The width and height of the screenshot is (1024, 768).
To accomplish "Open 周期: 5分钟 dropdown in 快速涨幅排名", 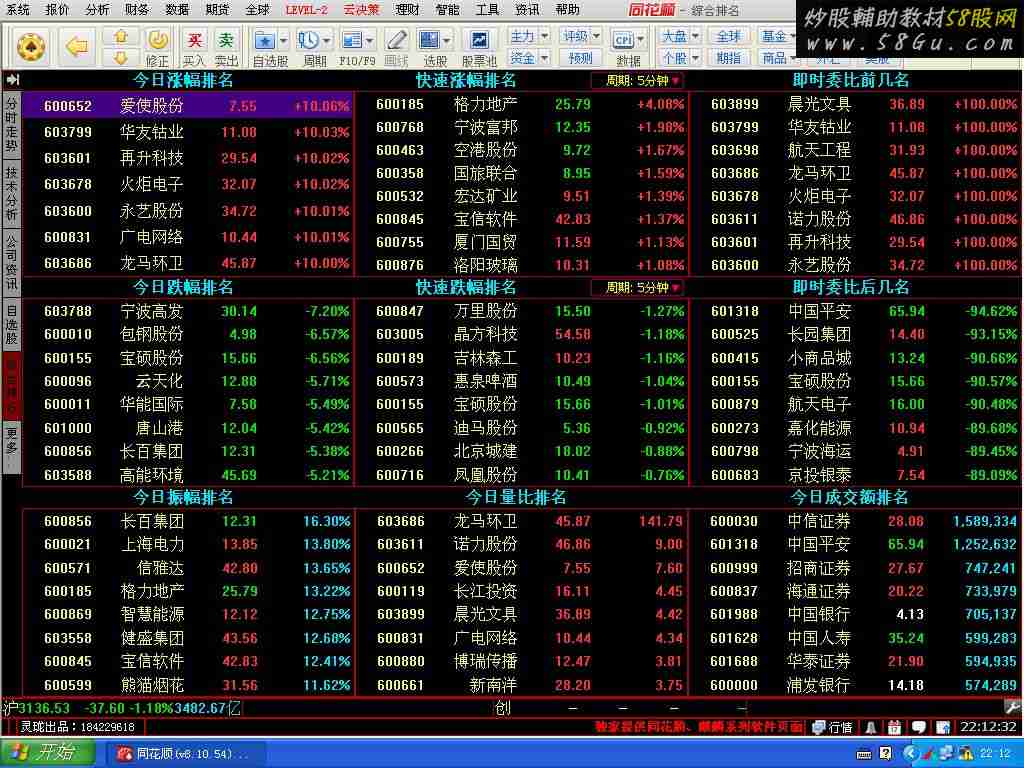I will pos(637,80).
